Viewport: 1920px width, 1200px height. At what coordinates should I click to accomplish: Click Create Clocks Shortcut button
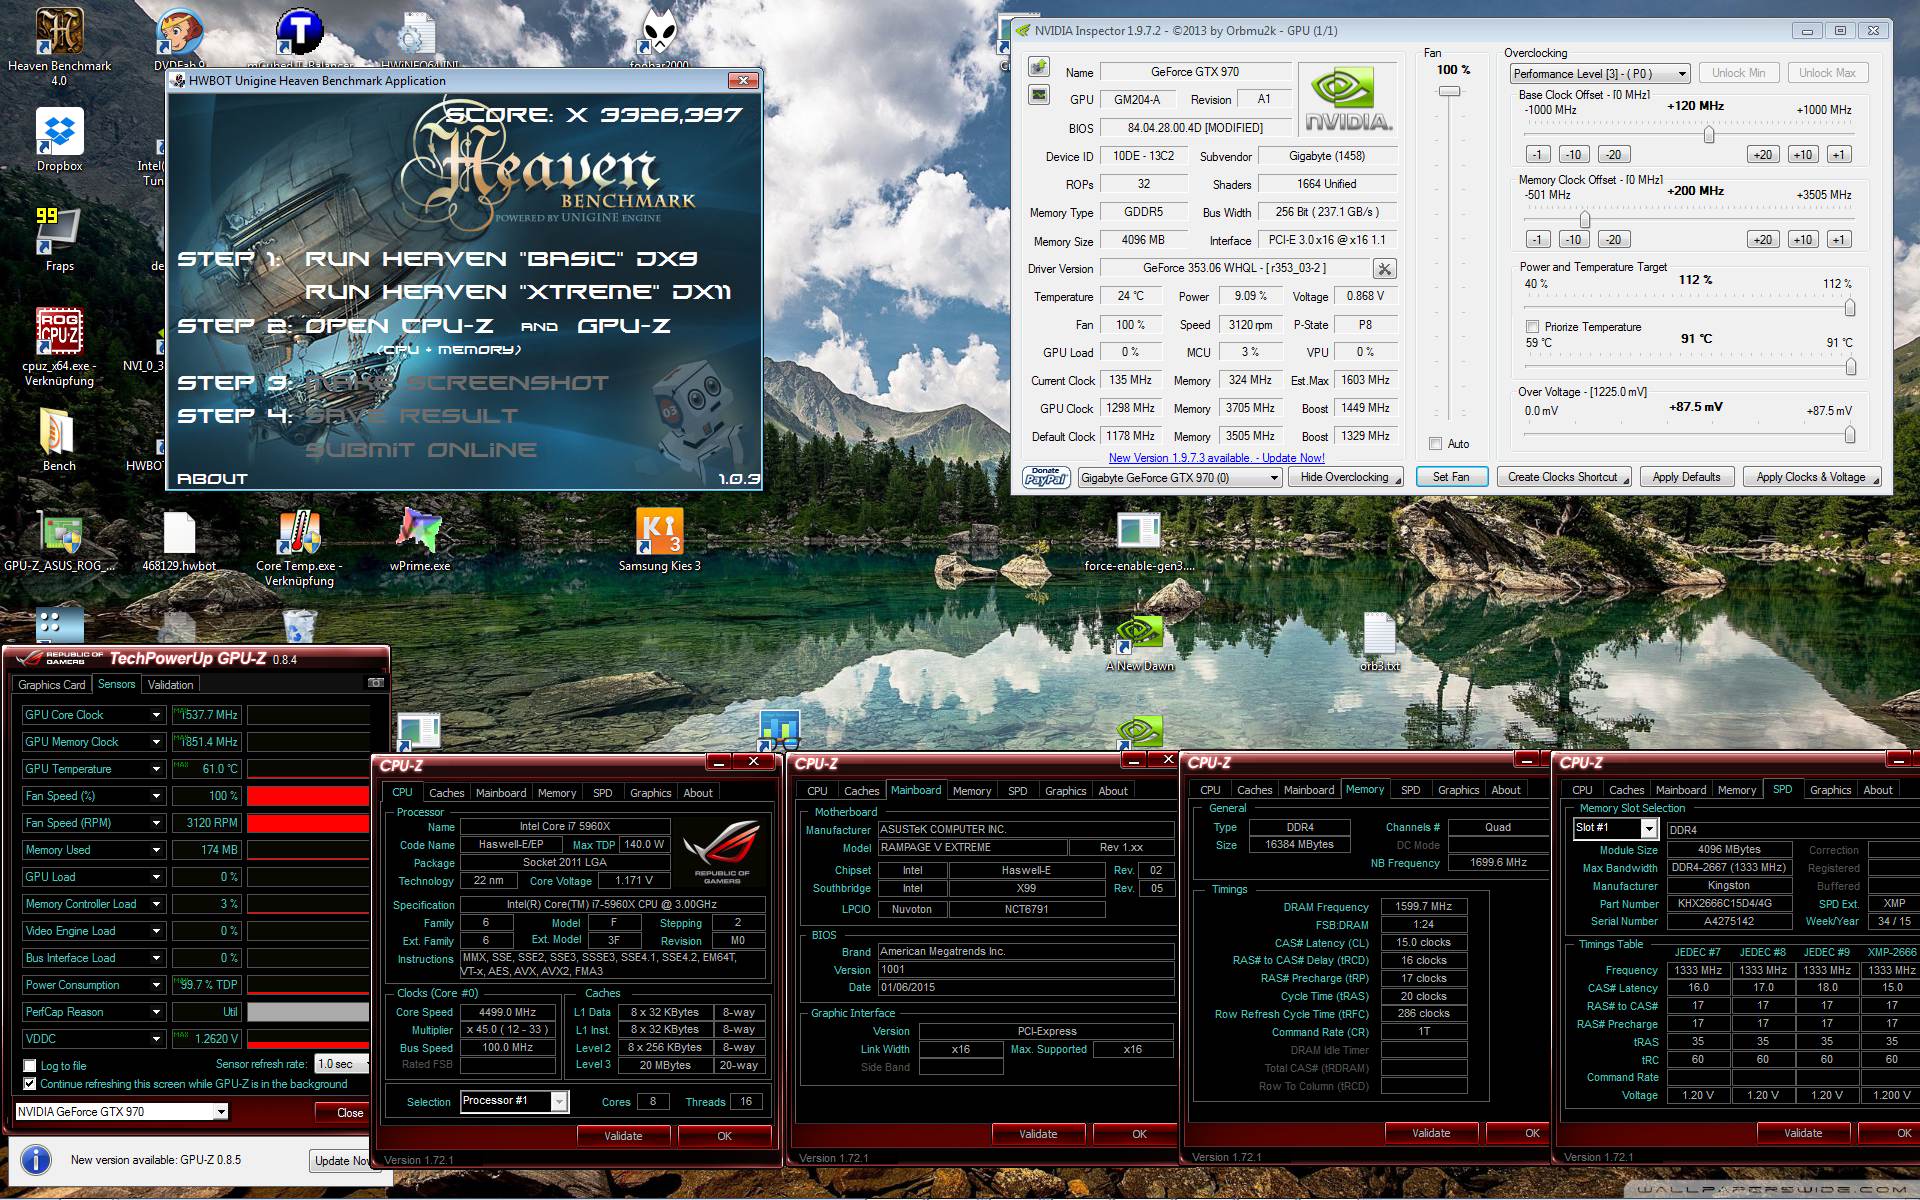[1563, 477]
